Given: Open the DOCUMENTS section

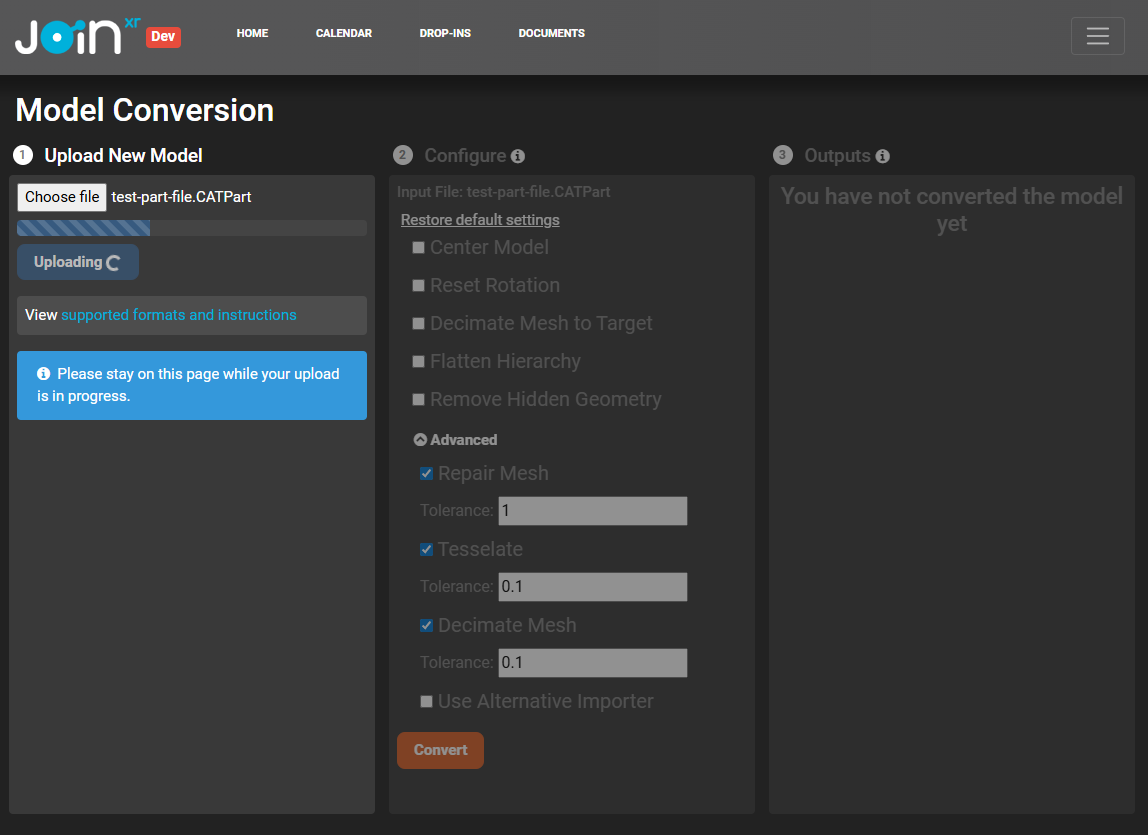Looking at the screenshot, I should [551, 33].
